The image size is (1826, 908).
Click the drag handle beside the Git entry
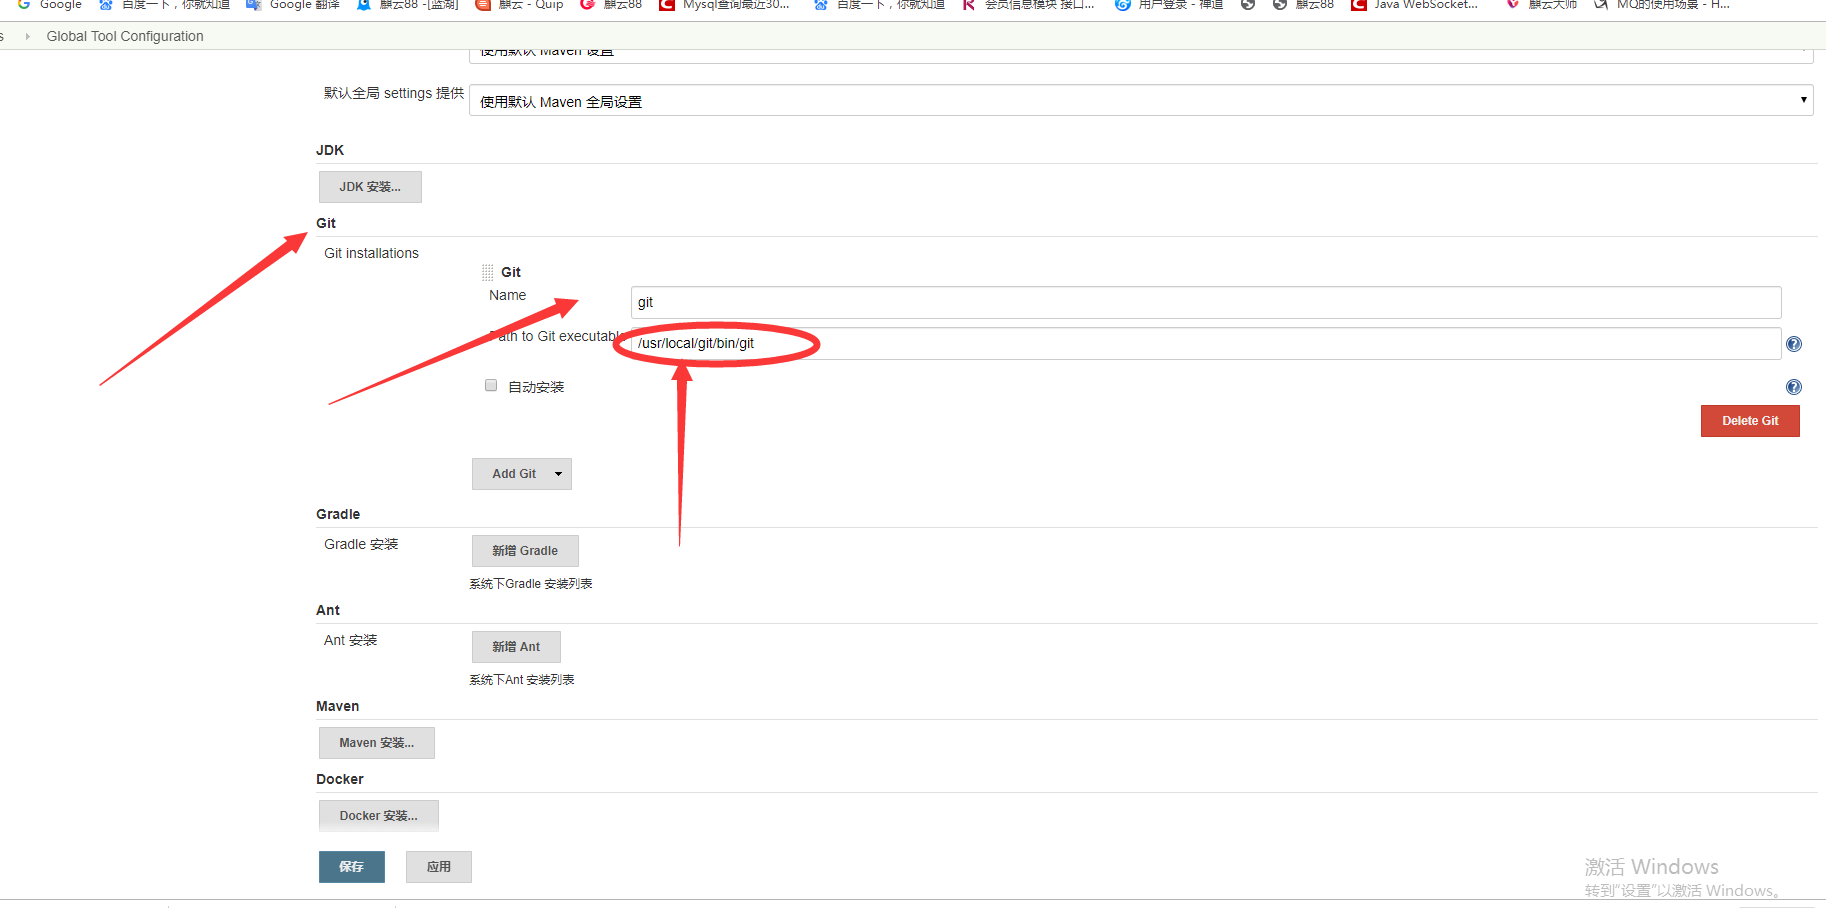click(x=489, y=271)
